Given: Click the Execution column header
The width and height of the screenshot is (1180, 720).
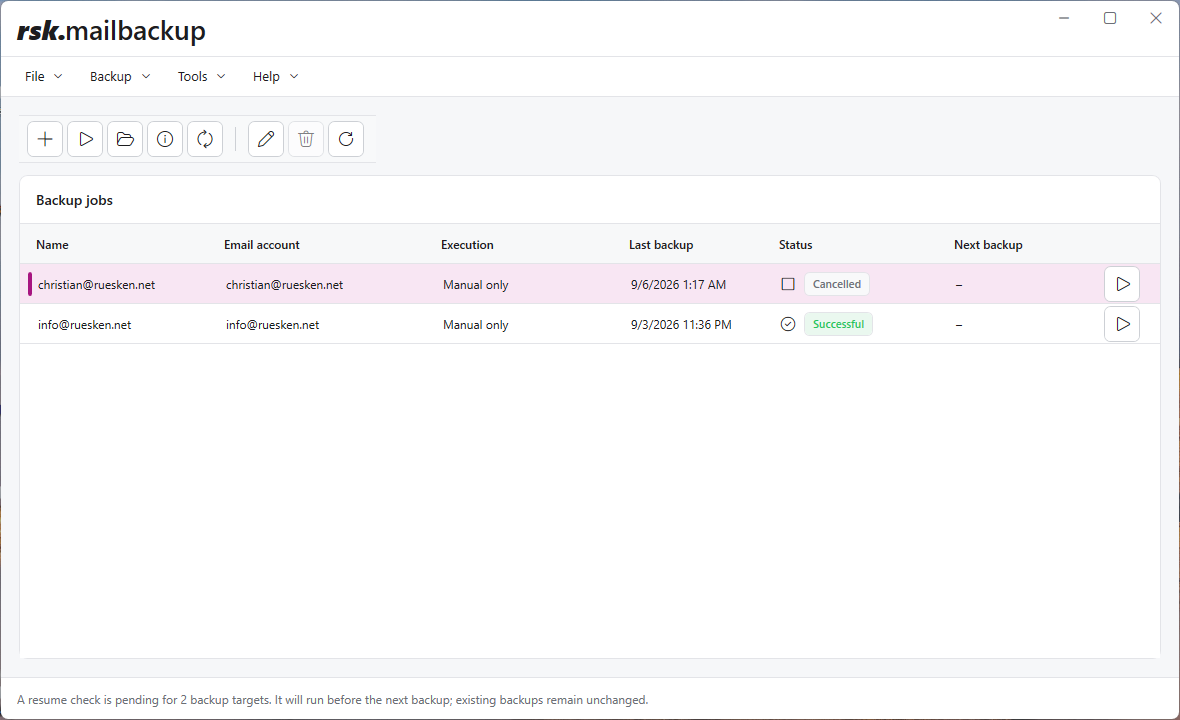Looking at the screenshot, I should (467, 245).
